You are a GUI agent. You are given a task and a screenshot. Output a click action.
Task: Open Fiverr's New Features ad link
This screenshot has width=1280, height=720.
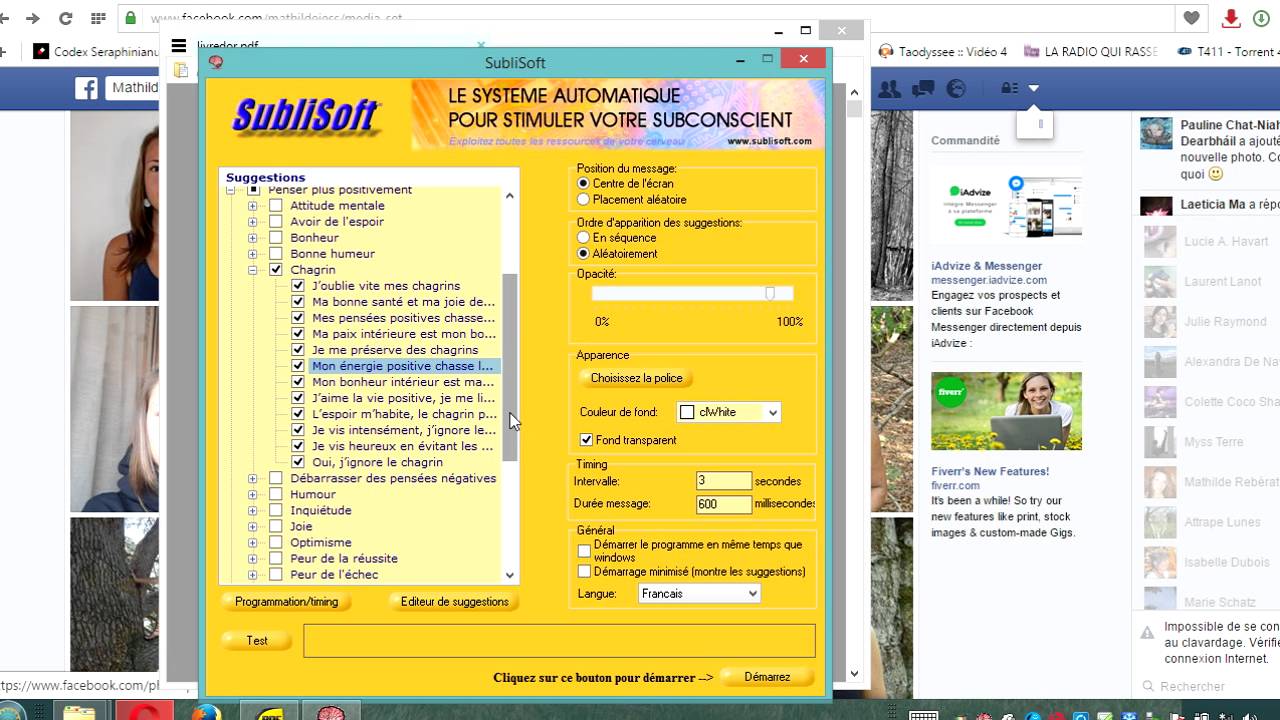[990, 471]
